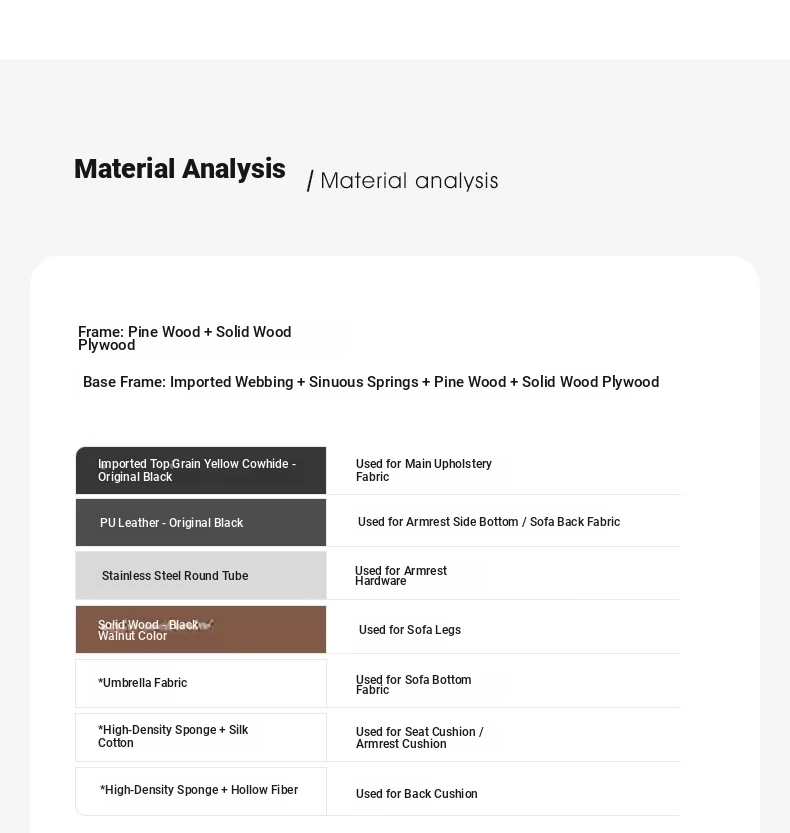This screenshot has height=833, width=790.
Task: Click High-Density Sponge + Hollow Fiber cell
Action: 201,791
